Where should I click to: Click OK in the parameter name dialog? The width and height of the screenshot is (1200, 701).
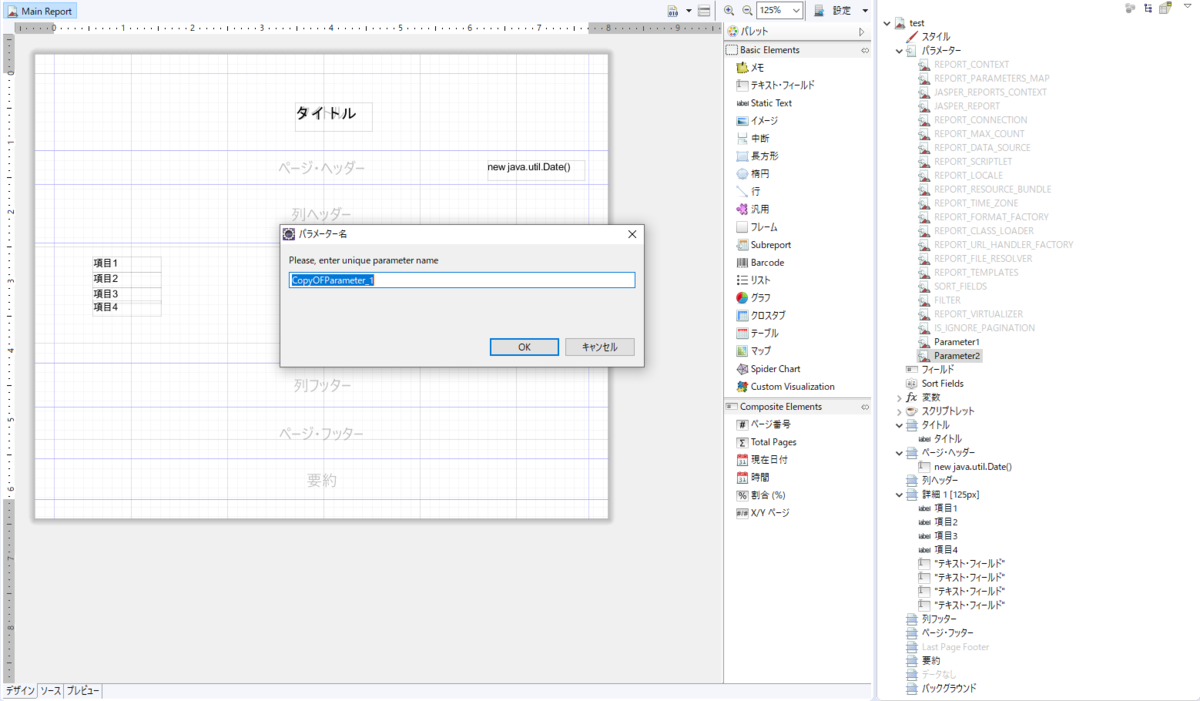coord(524,347)
